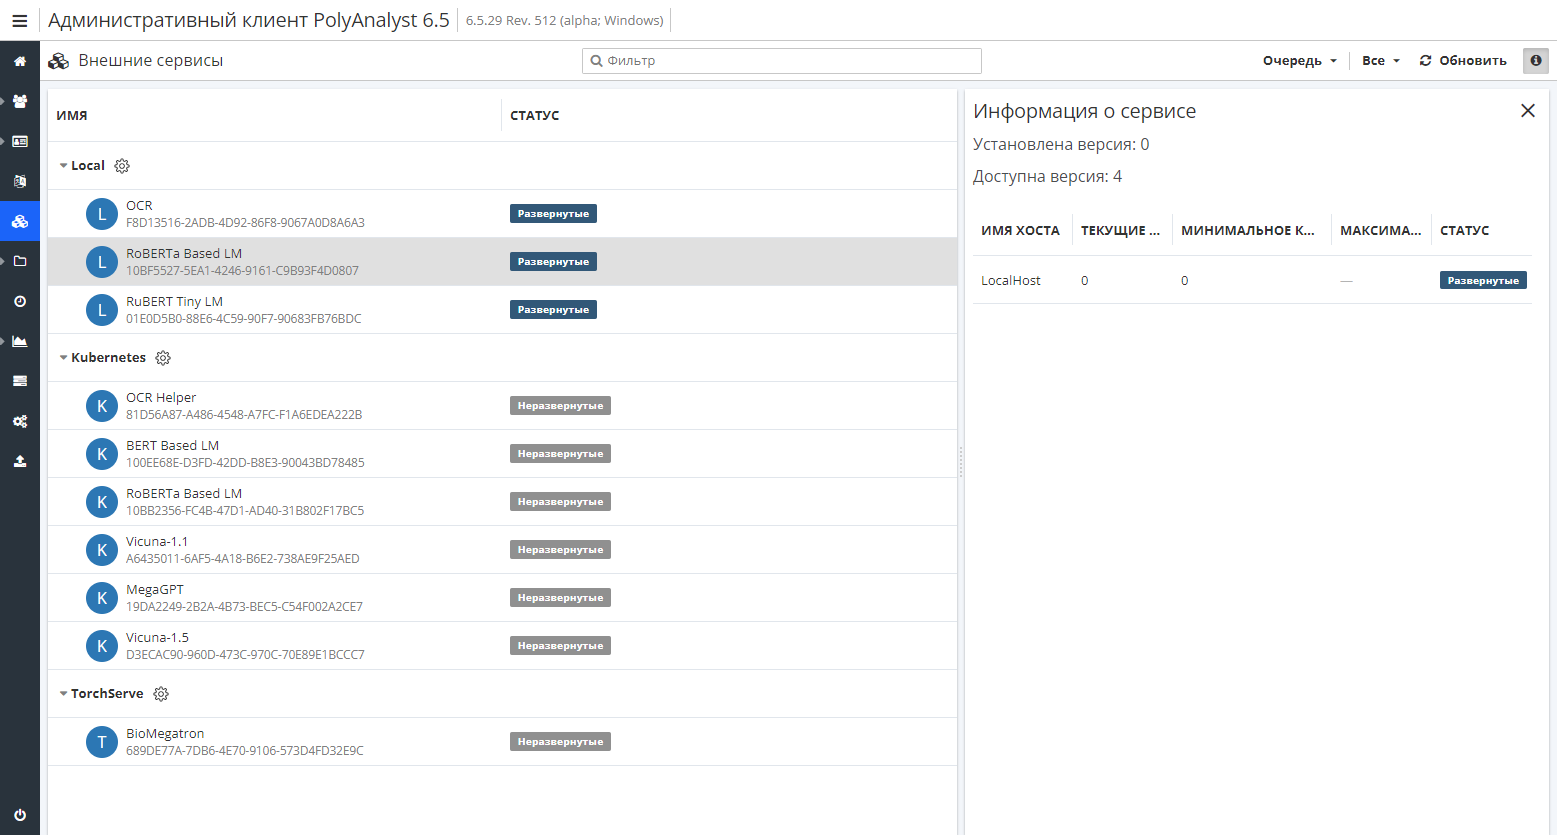Viewport: 1557px width, 835px height.
Task: Go to the Home sidebar icon
Action: [x=20, y=61]
